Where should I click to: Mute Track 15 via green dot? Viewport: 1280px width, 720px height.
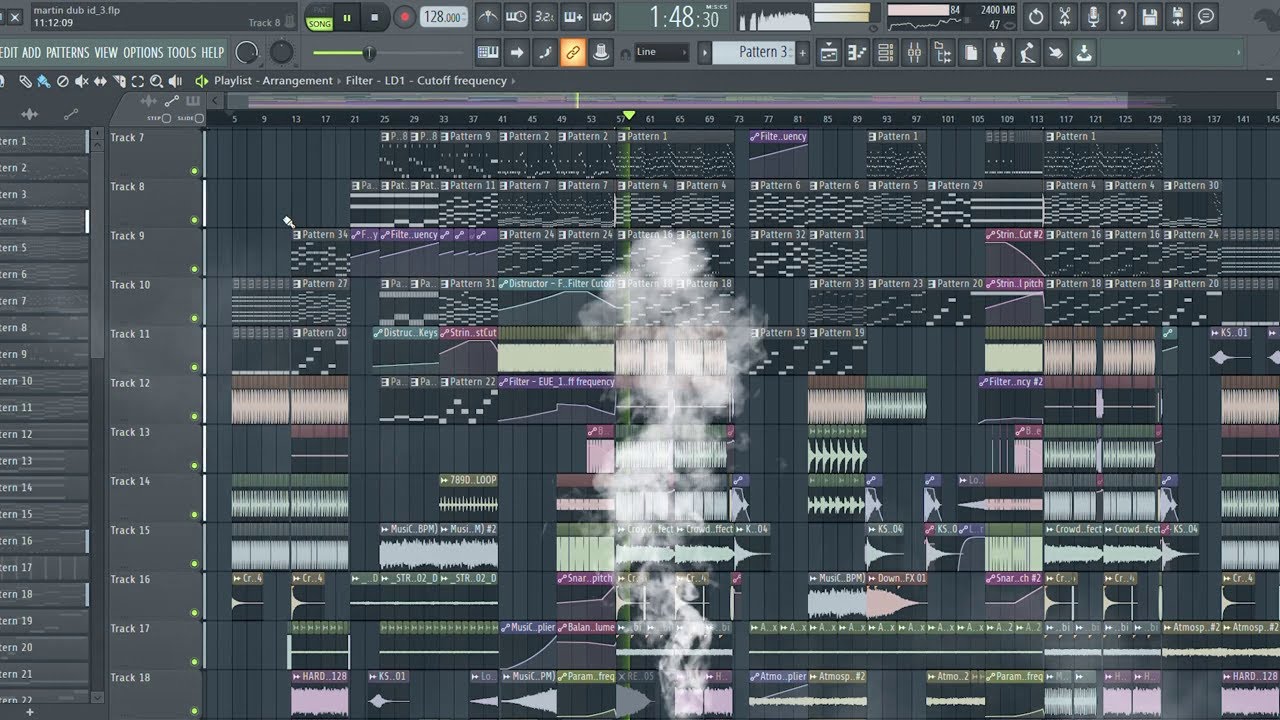point(195,563)
